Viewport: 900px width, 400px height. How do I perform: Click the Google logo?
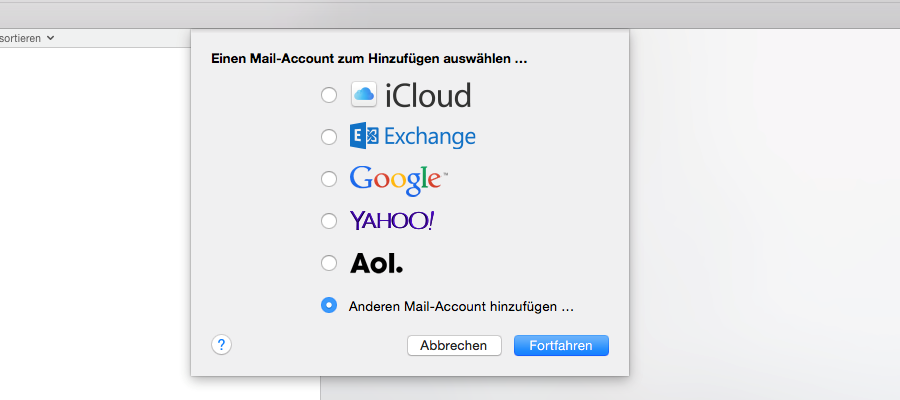pyautogui.click(x=398, y=180)
